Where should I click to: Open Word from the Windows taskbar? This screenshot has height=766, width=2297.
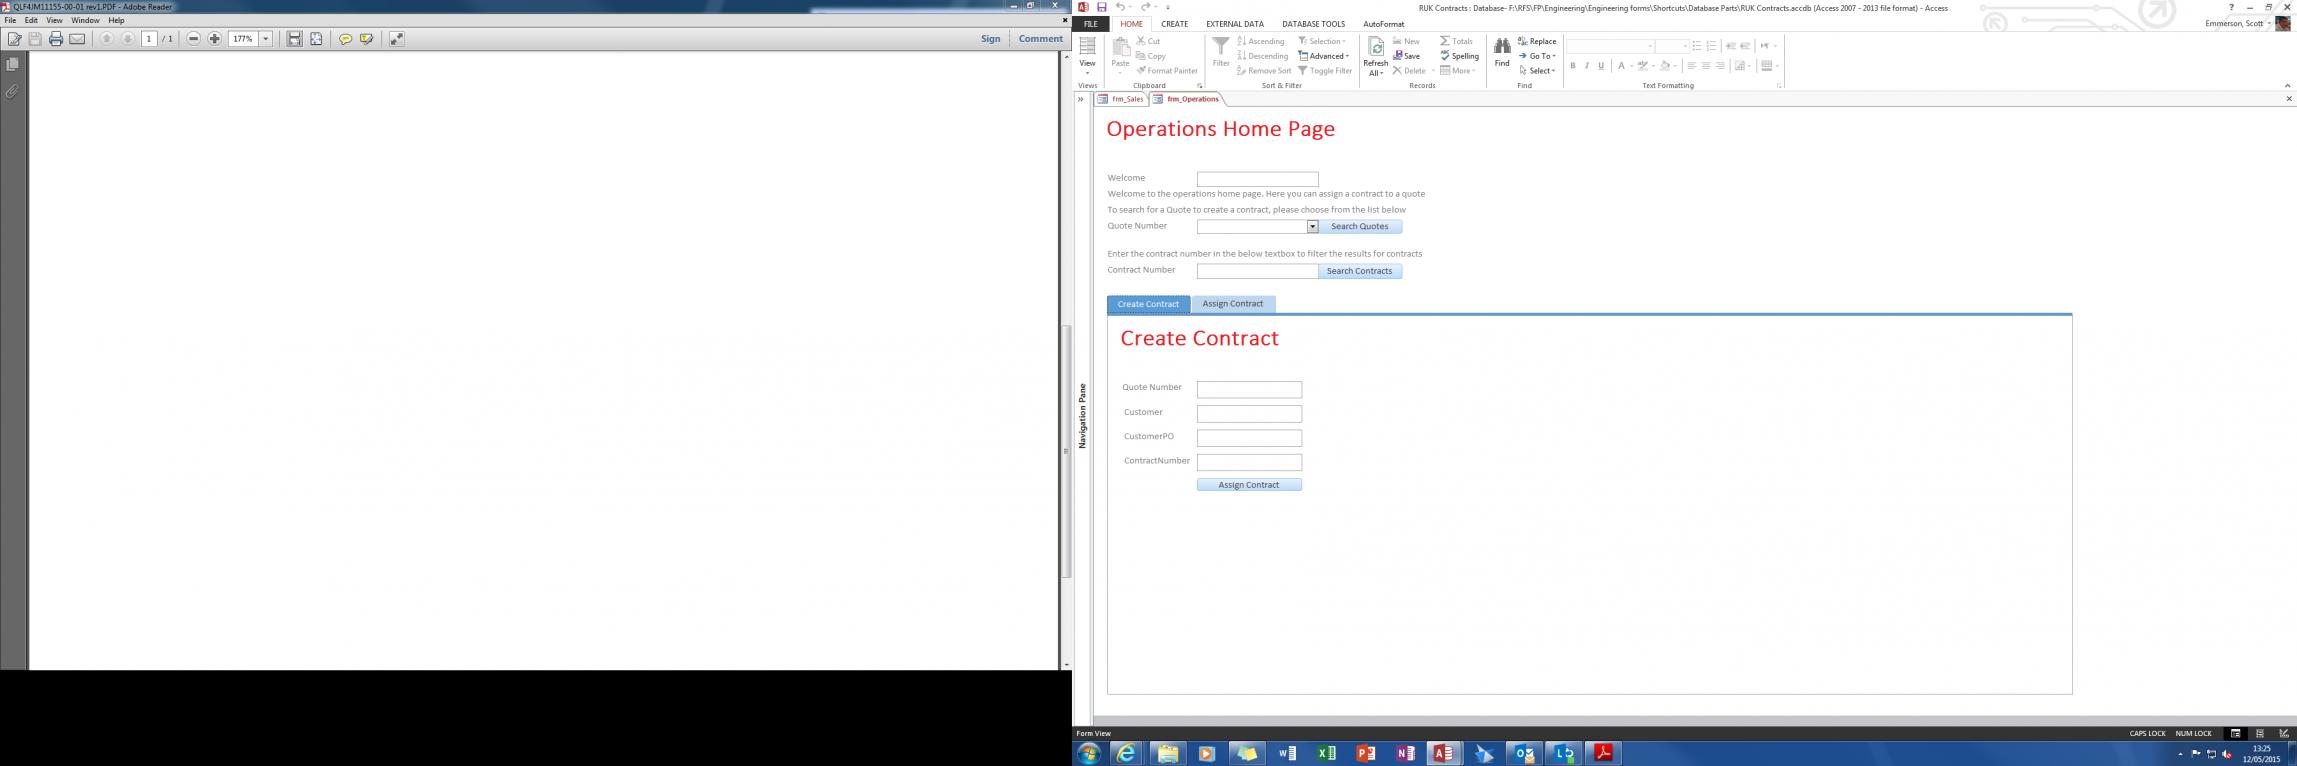1287,753
